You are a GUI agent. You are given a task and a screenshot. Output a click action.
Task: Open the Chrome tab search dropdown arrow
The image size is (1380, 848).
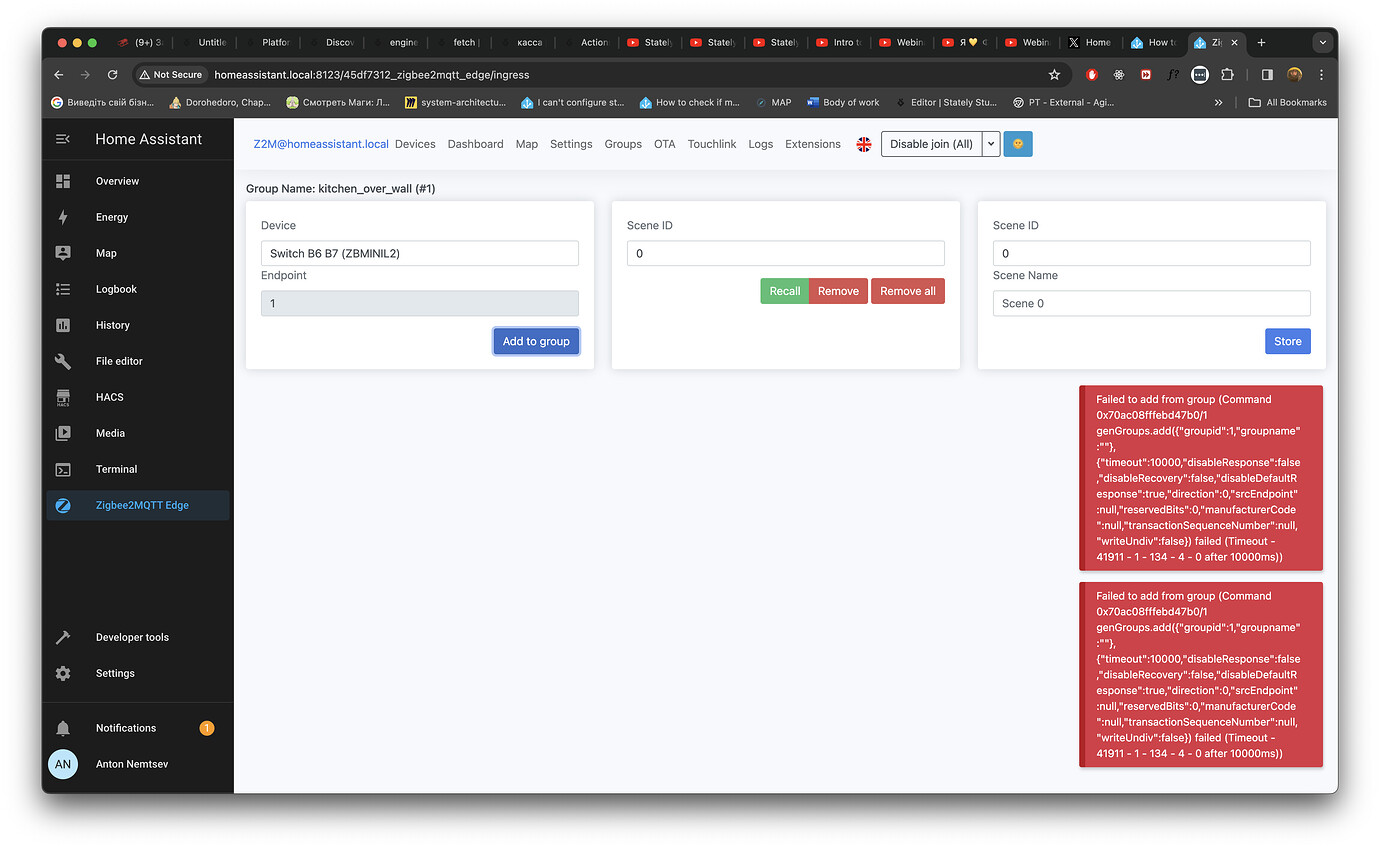(x=1323, y=42)
